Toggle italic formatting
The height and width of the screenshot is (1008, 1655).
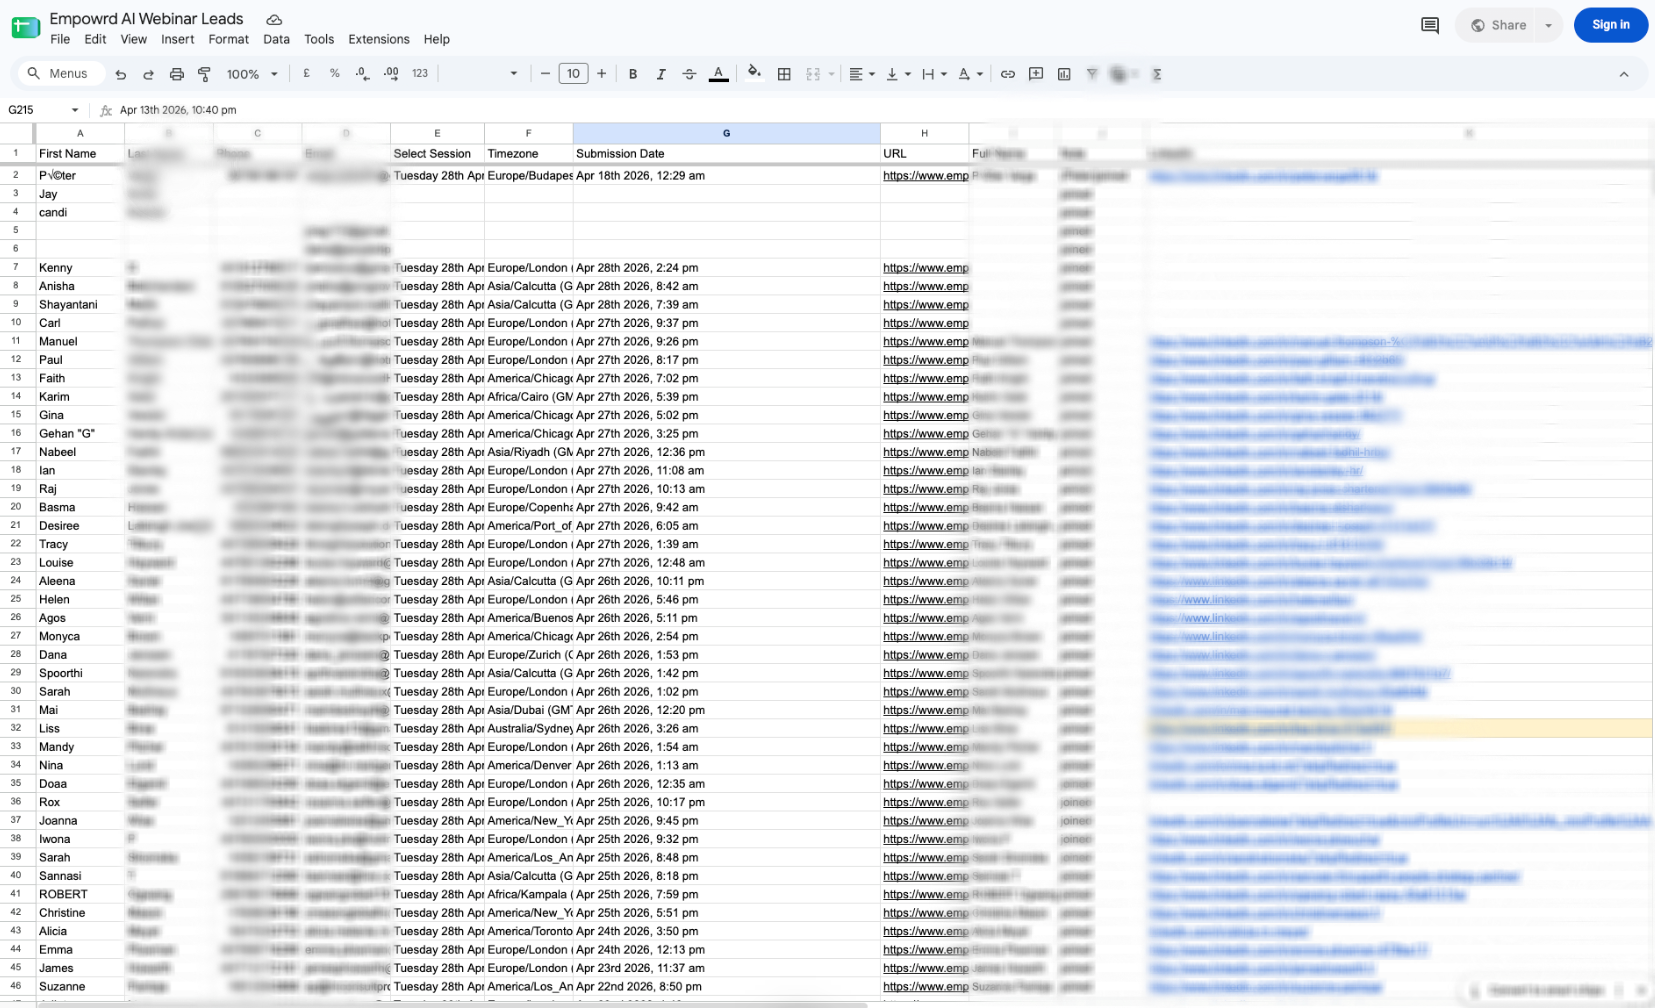661,74
